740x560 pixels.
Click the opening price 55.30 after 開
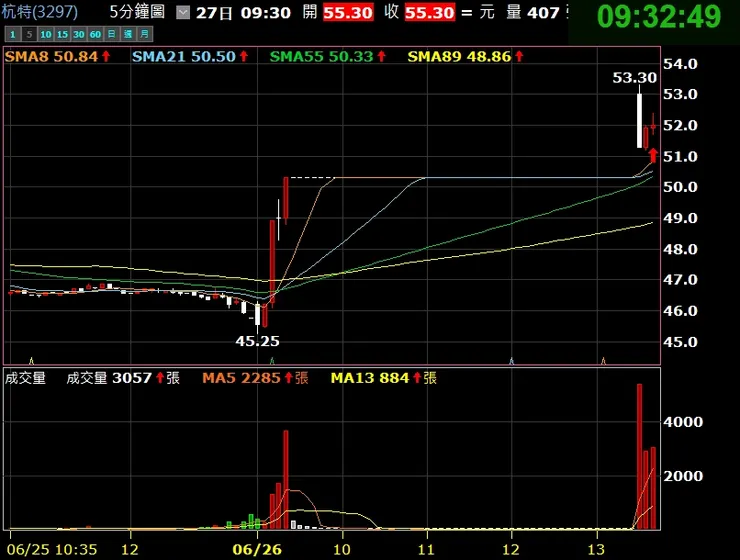click(x=348, y=12)
